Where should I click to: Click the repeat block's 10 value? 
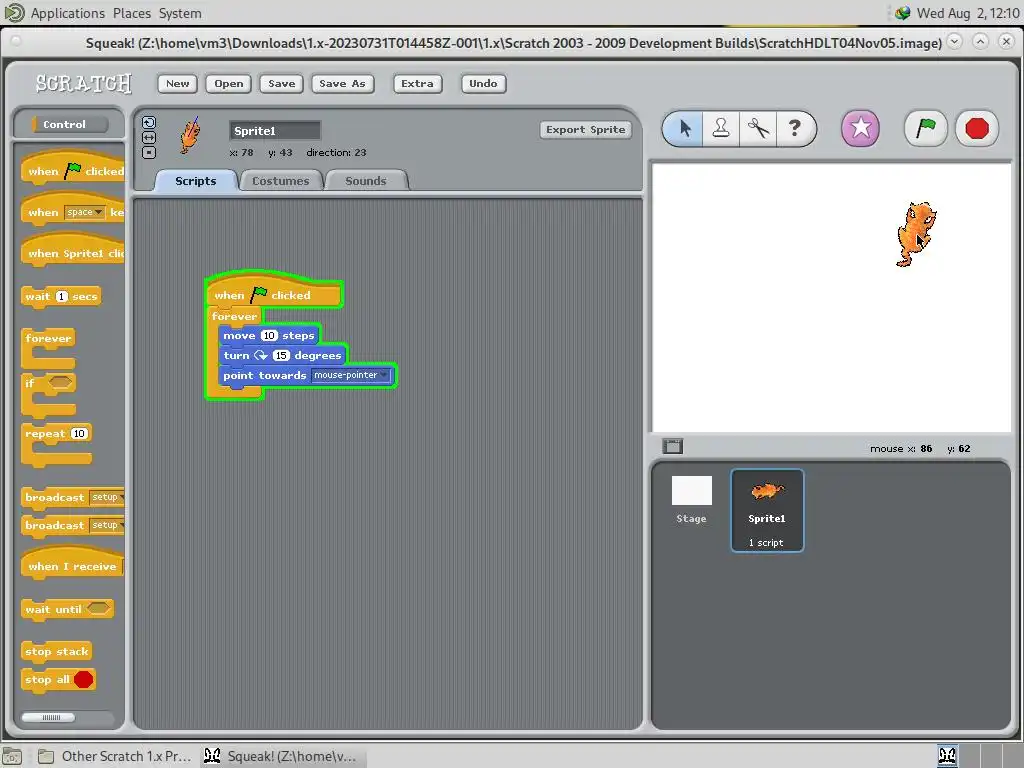point(79,434)
